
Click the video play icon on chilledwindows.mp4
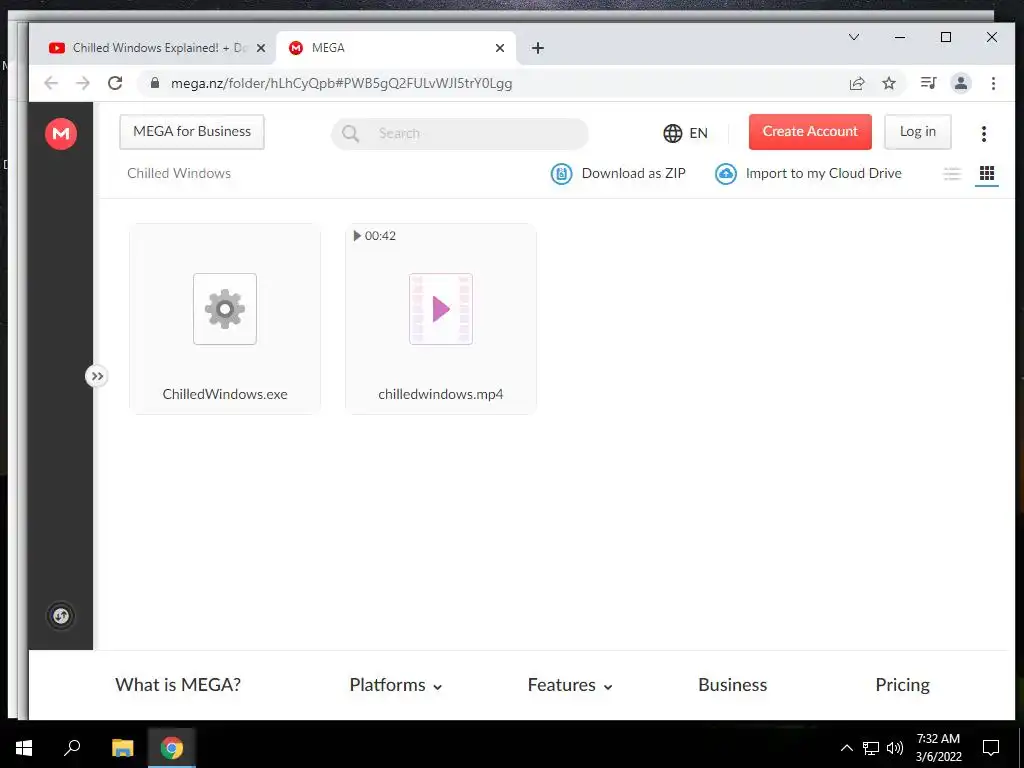(x=441, y=309)
